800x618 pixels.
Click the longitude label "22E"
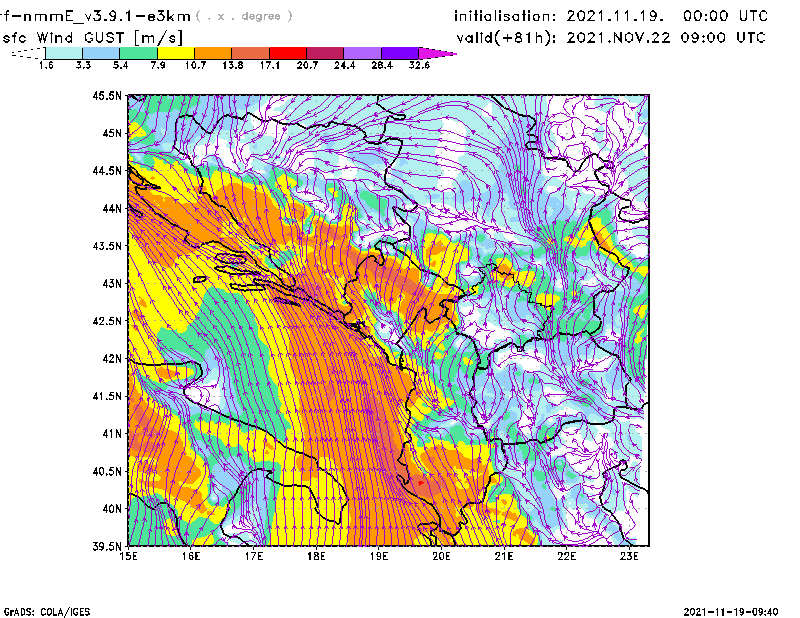point(566,556)
